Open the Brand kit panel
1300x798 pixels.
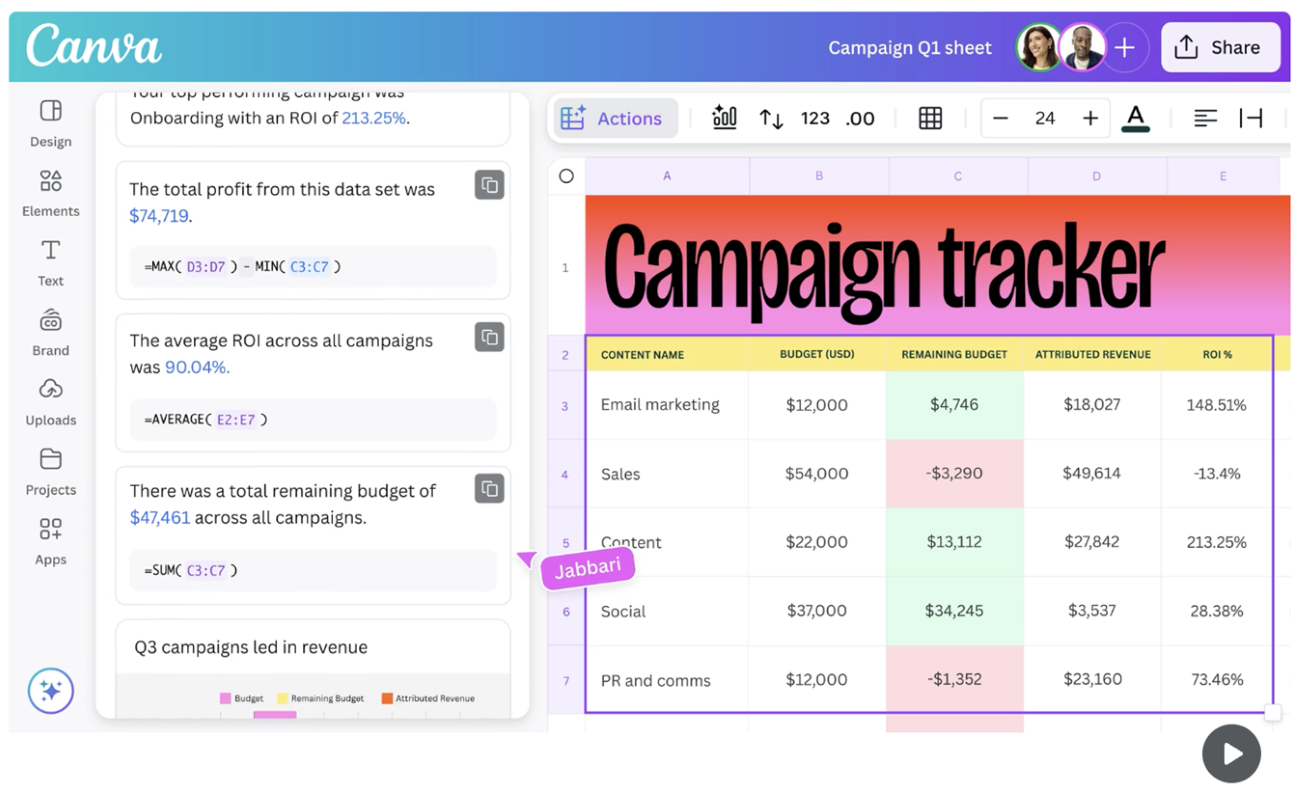(x=50, y=332)
